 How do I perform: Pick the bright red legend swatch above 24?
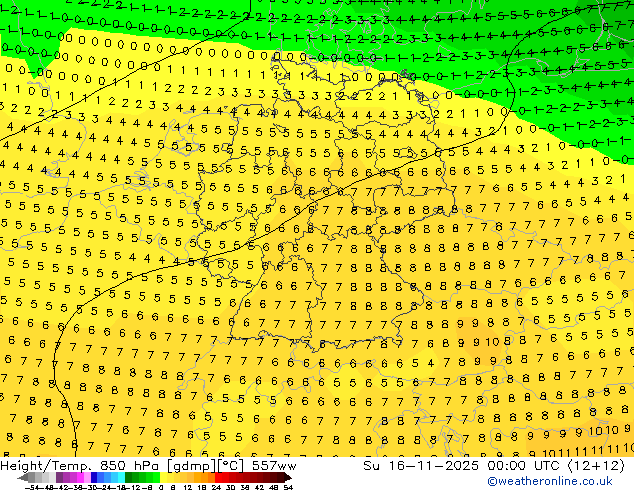coord(218,477)
